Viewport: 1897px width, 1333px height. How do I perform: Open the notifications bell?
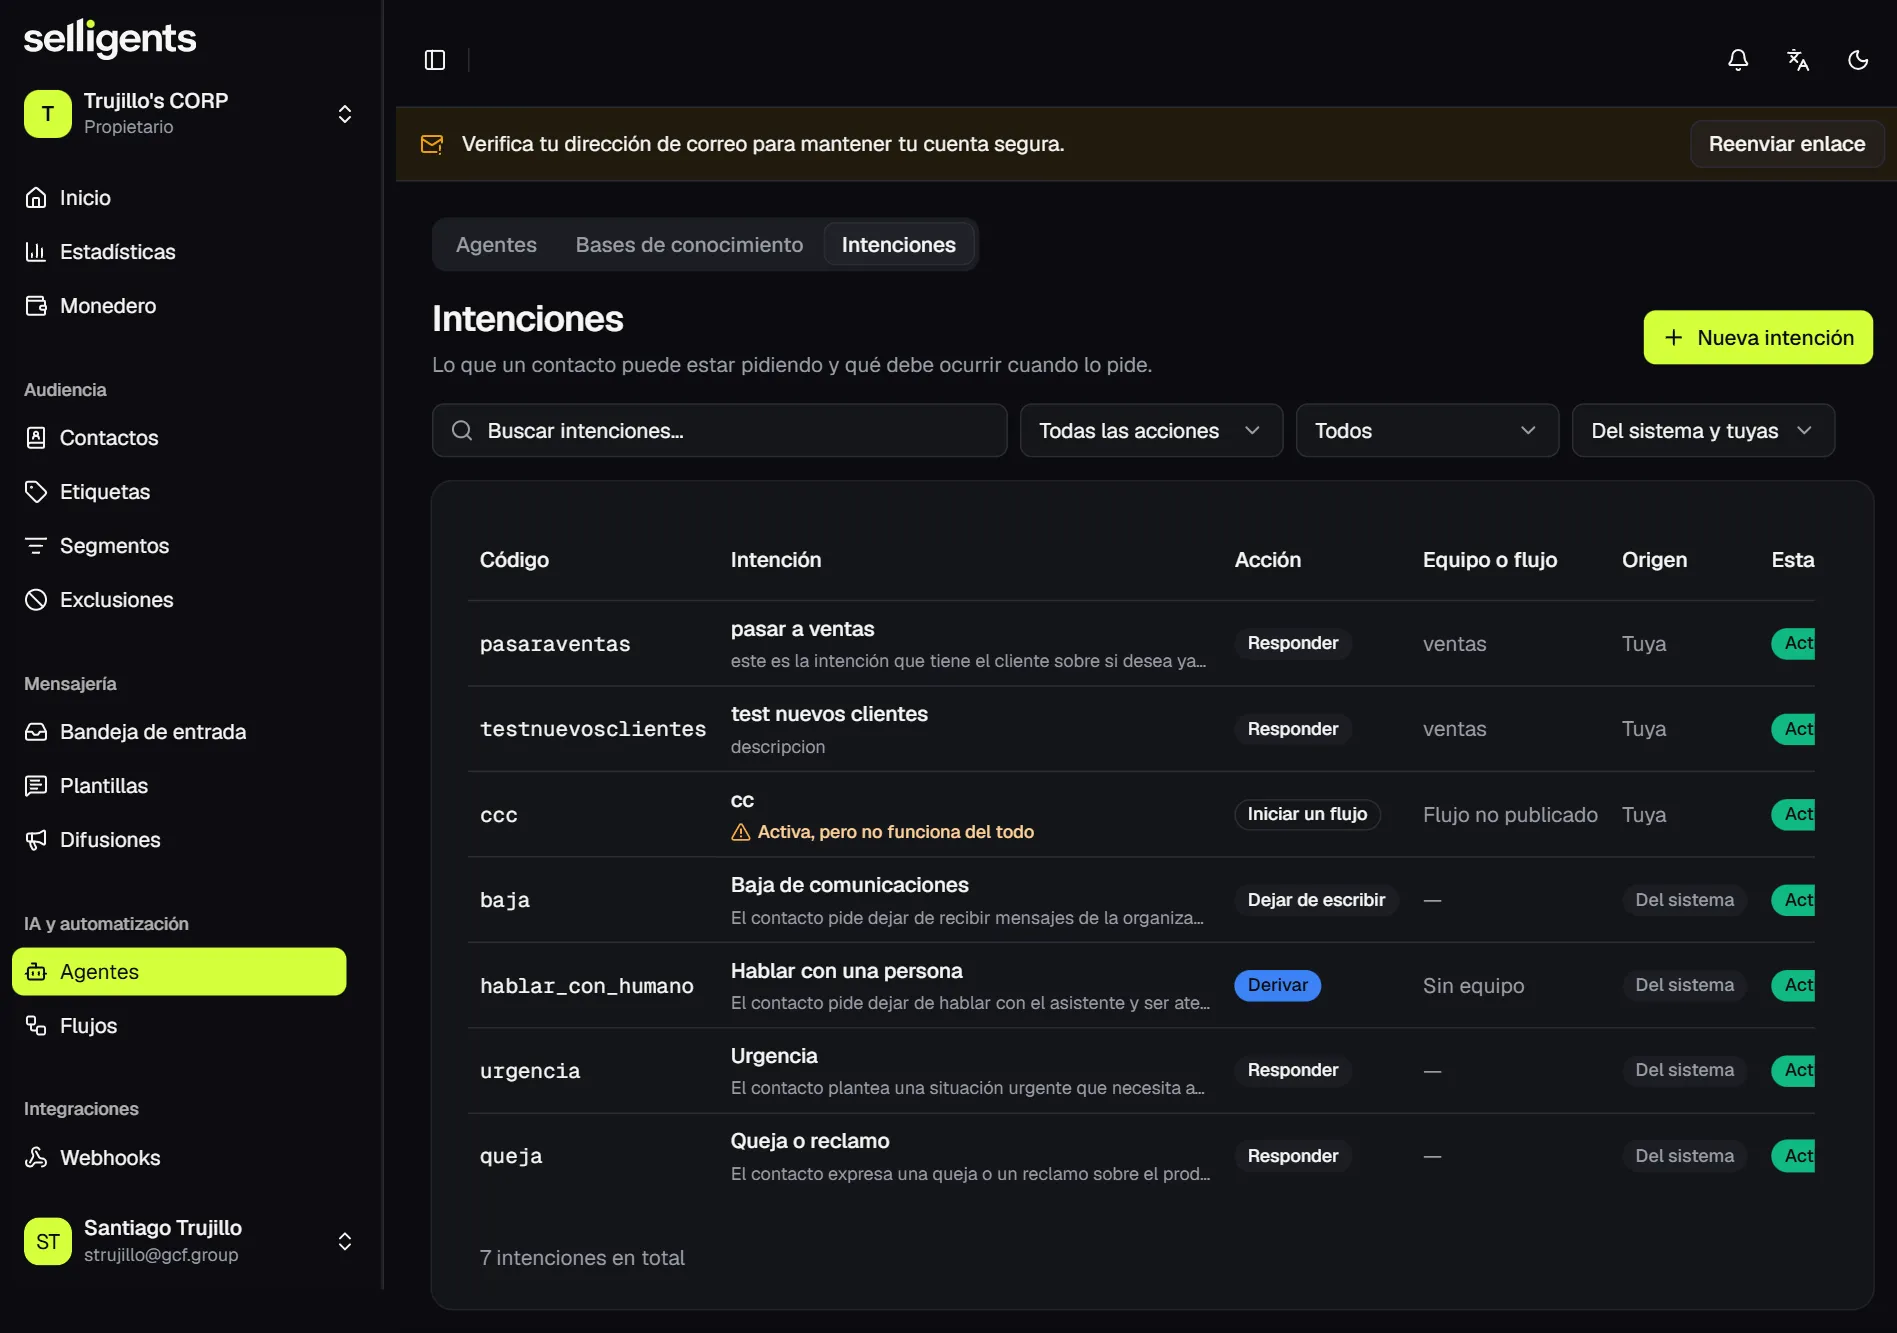tap(1738, 60)
